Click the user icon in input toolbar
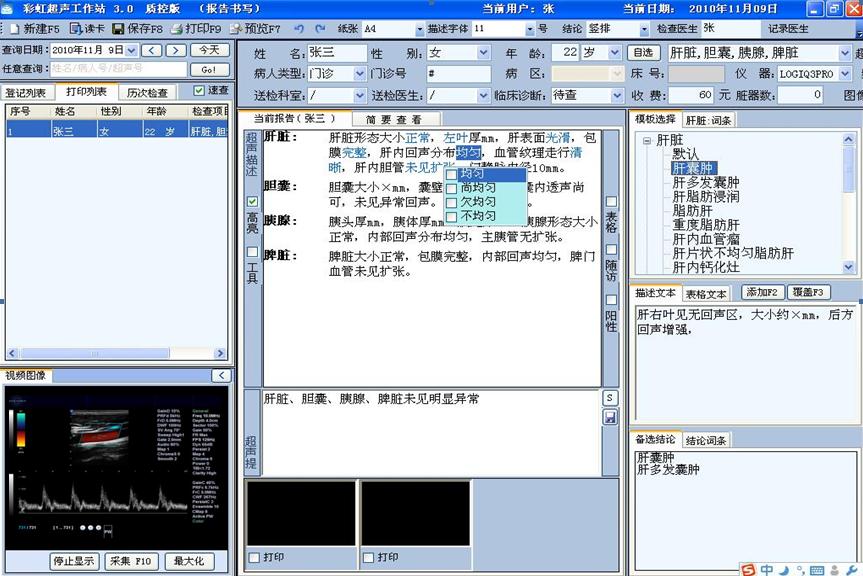The image size is (863, 576). click(835, 570)
